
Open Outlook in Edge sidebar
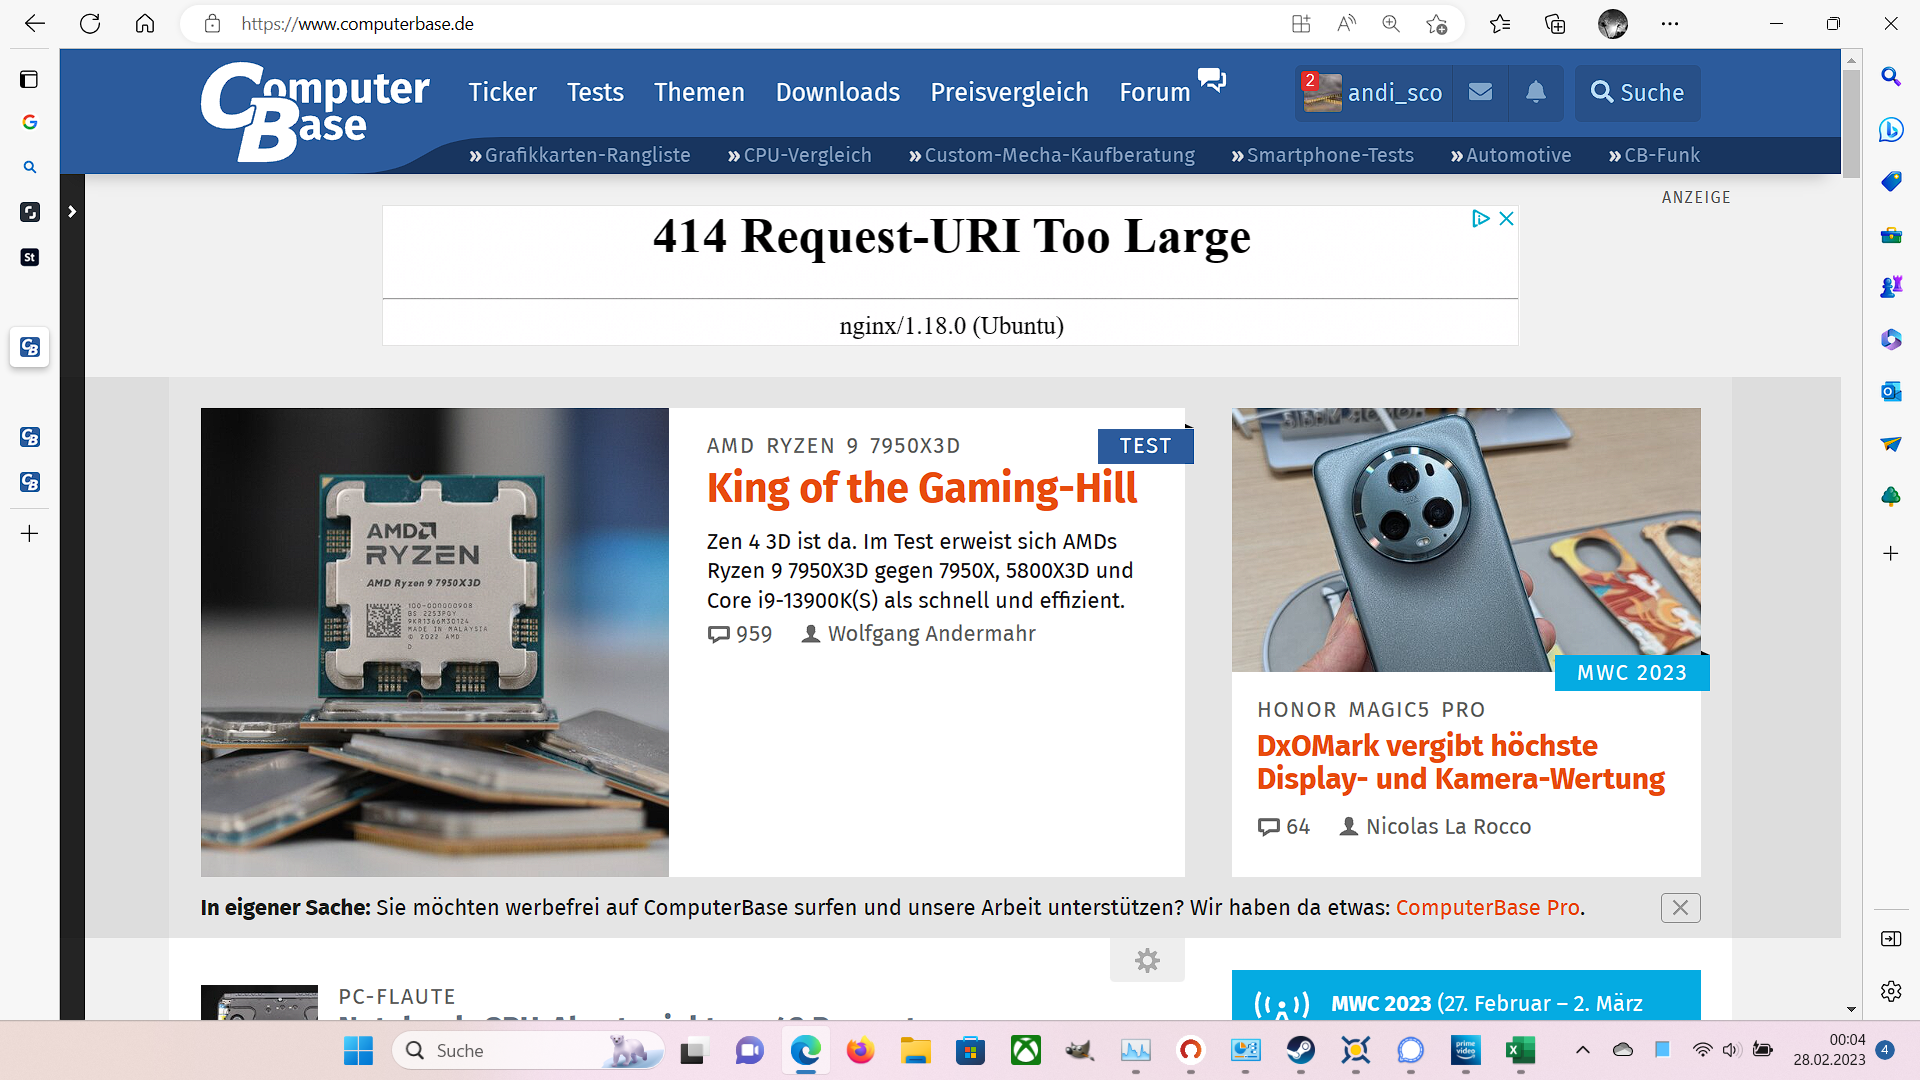point(1890,391)
